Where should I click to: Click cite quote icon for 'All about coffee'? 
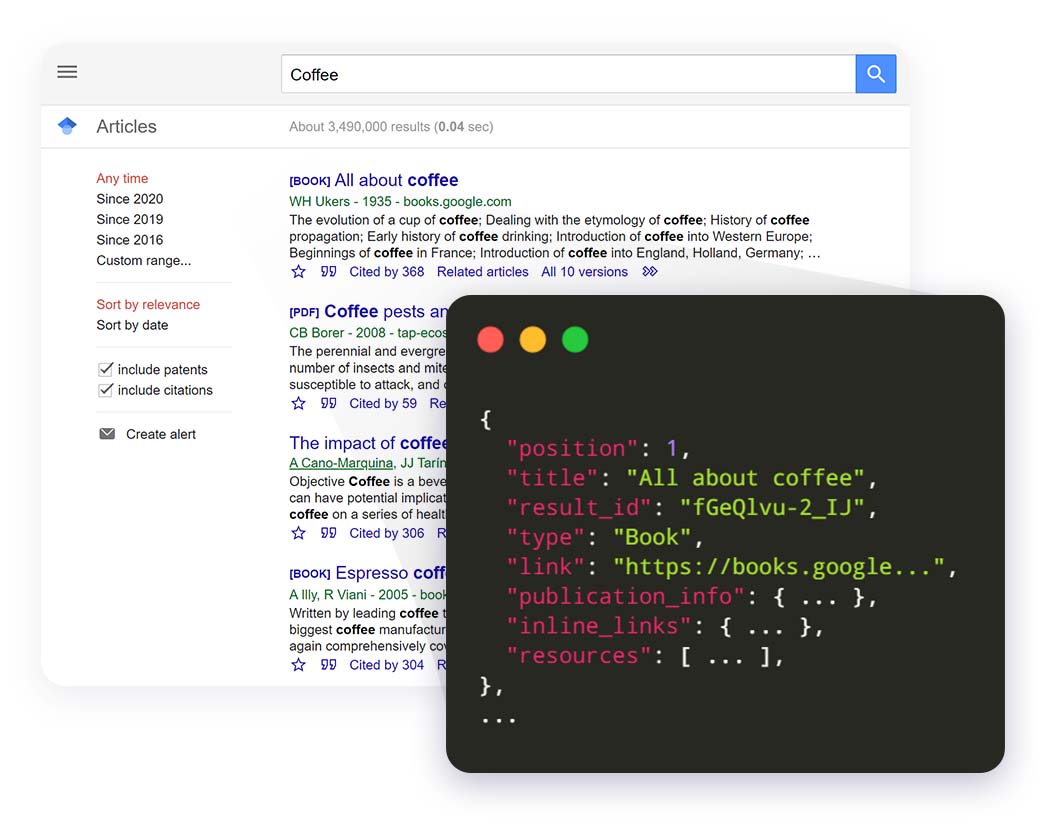(x=328, y=272)
